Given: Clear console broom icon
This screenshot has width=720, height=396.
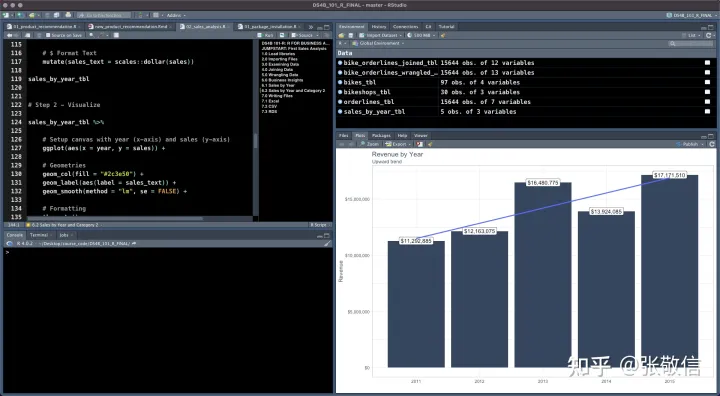Looking at the screenshot, I should tap(327, 243).
